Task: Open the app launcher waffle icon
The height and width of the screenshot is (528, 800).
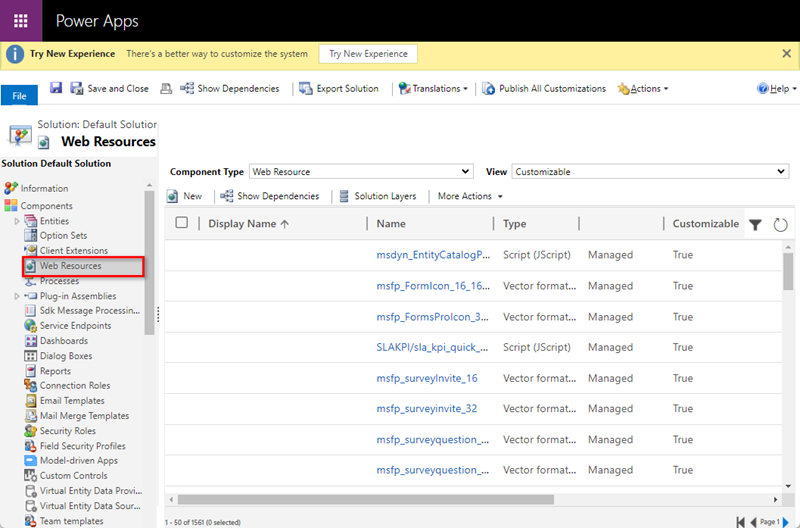Action: coord(21,21)
